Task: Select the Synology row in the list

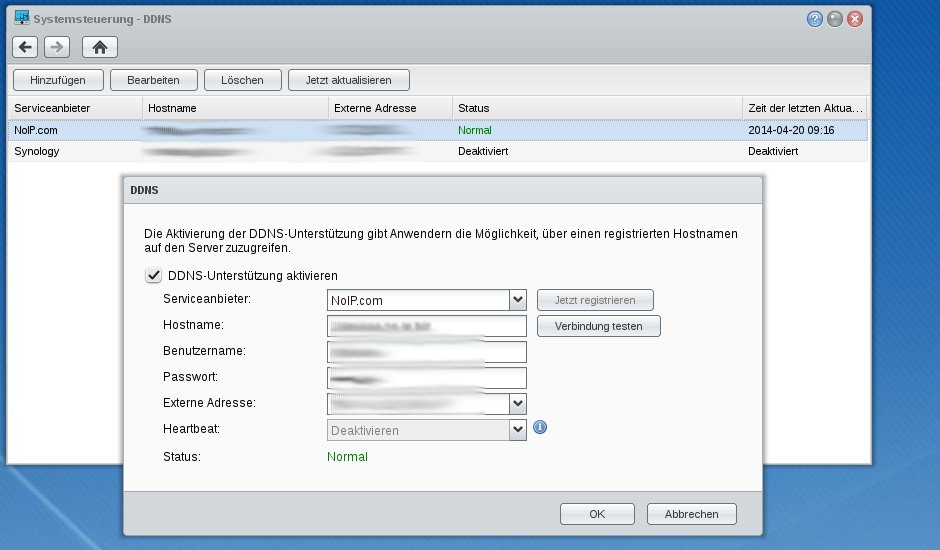Action: coord(438,151)
